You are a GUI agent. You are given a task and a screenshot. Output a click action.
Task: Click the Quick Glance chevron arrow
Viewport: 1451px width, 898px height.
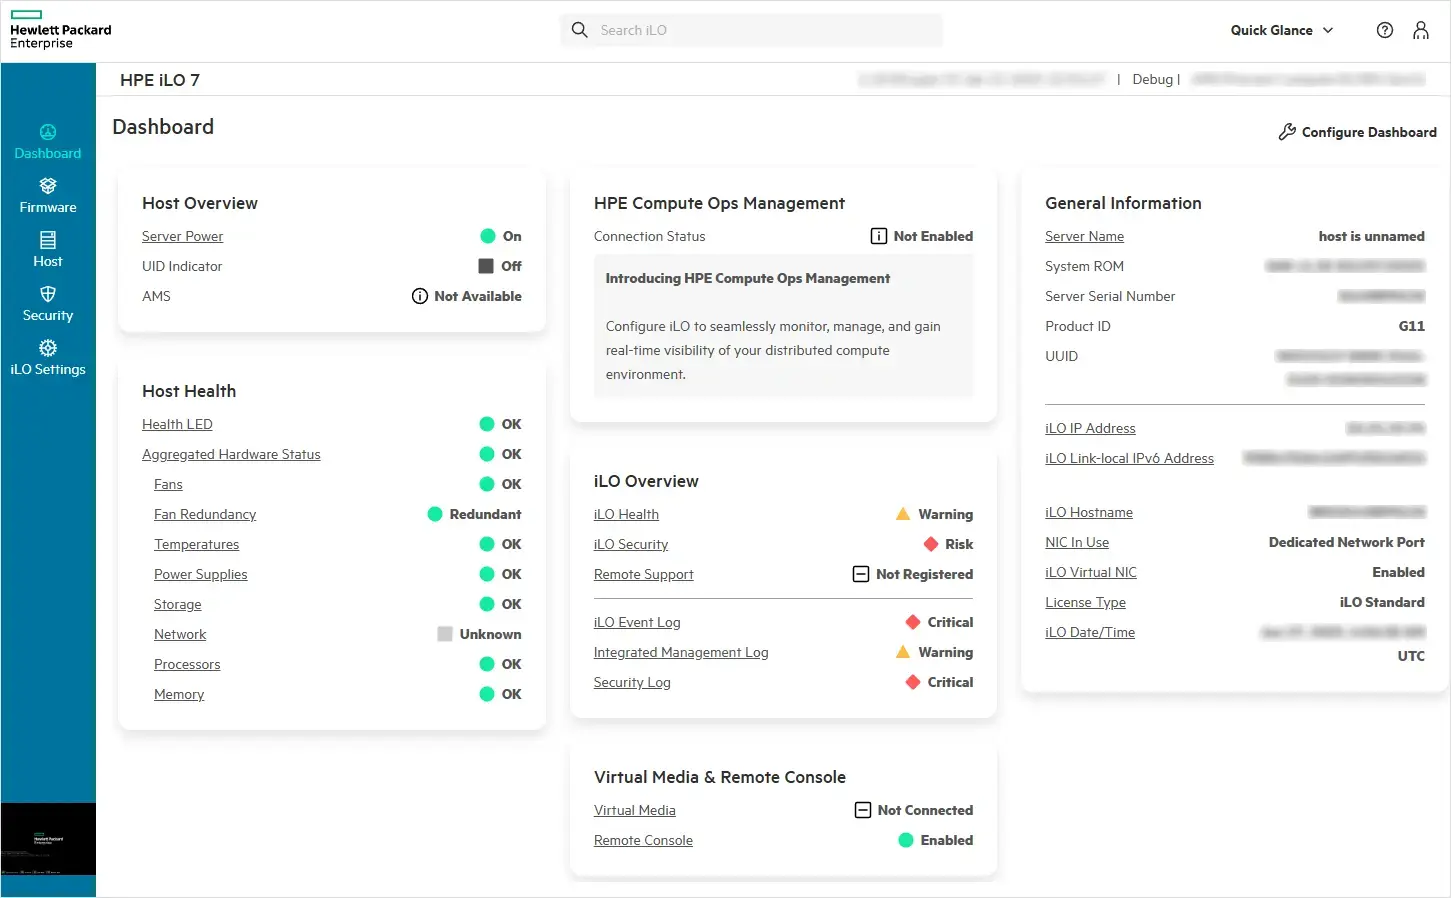pos(1328,30)
